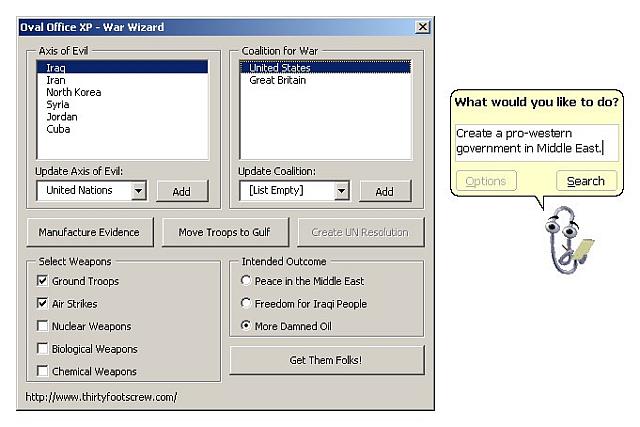Click the disabled Create UN Resolution button
The width and height of the screenshot is (640, 427).
(360, 232)
